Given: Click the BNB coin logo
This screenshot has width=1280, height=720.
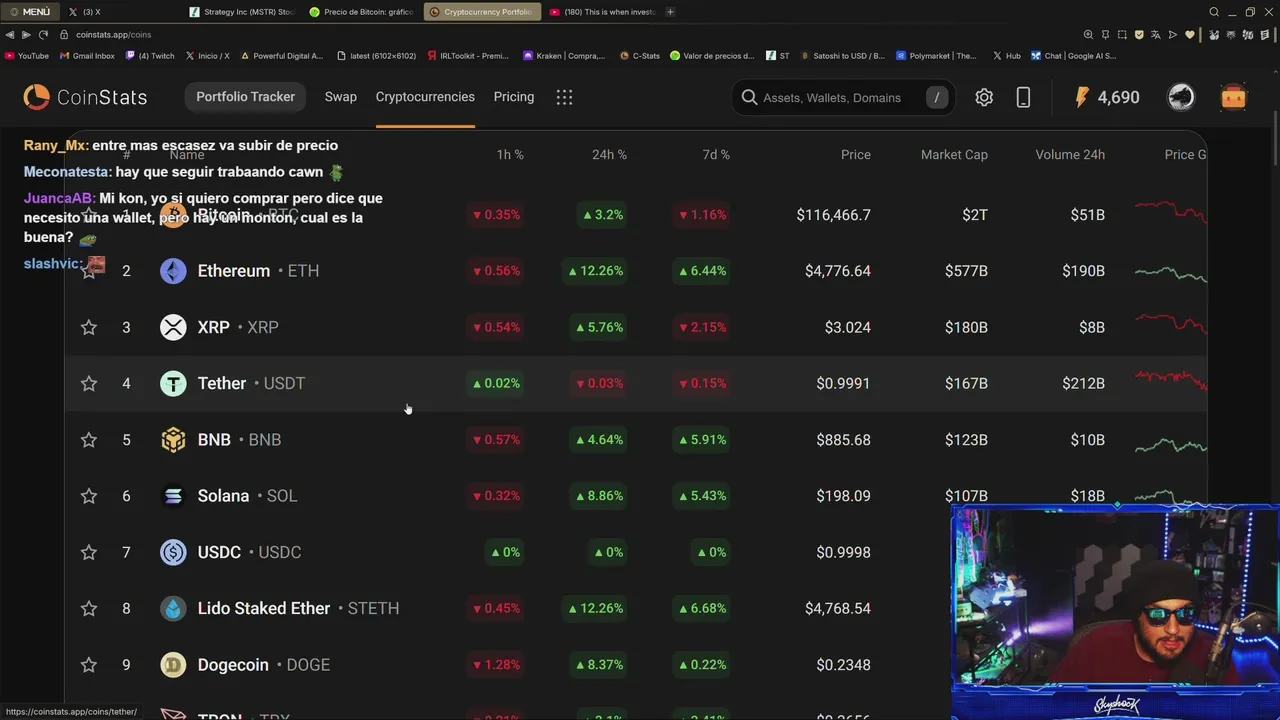Looking at the screenshot, I should 173,440.
